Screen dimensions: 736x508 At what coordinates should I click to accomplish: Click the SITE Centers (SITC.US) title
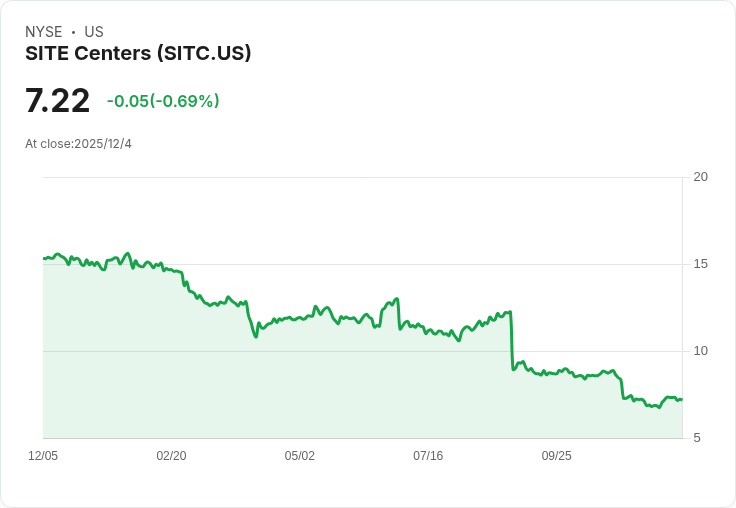138,53
